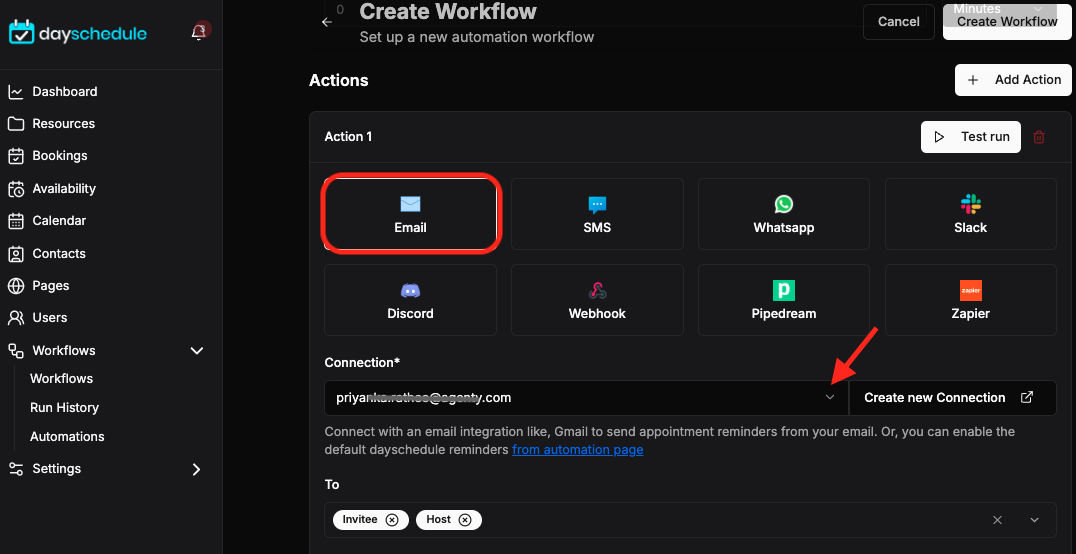
Task: Click the Pages globe icon
Action: tap(16, 286)
